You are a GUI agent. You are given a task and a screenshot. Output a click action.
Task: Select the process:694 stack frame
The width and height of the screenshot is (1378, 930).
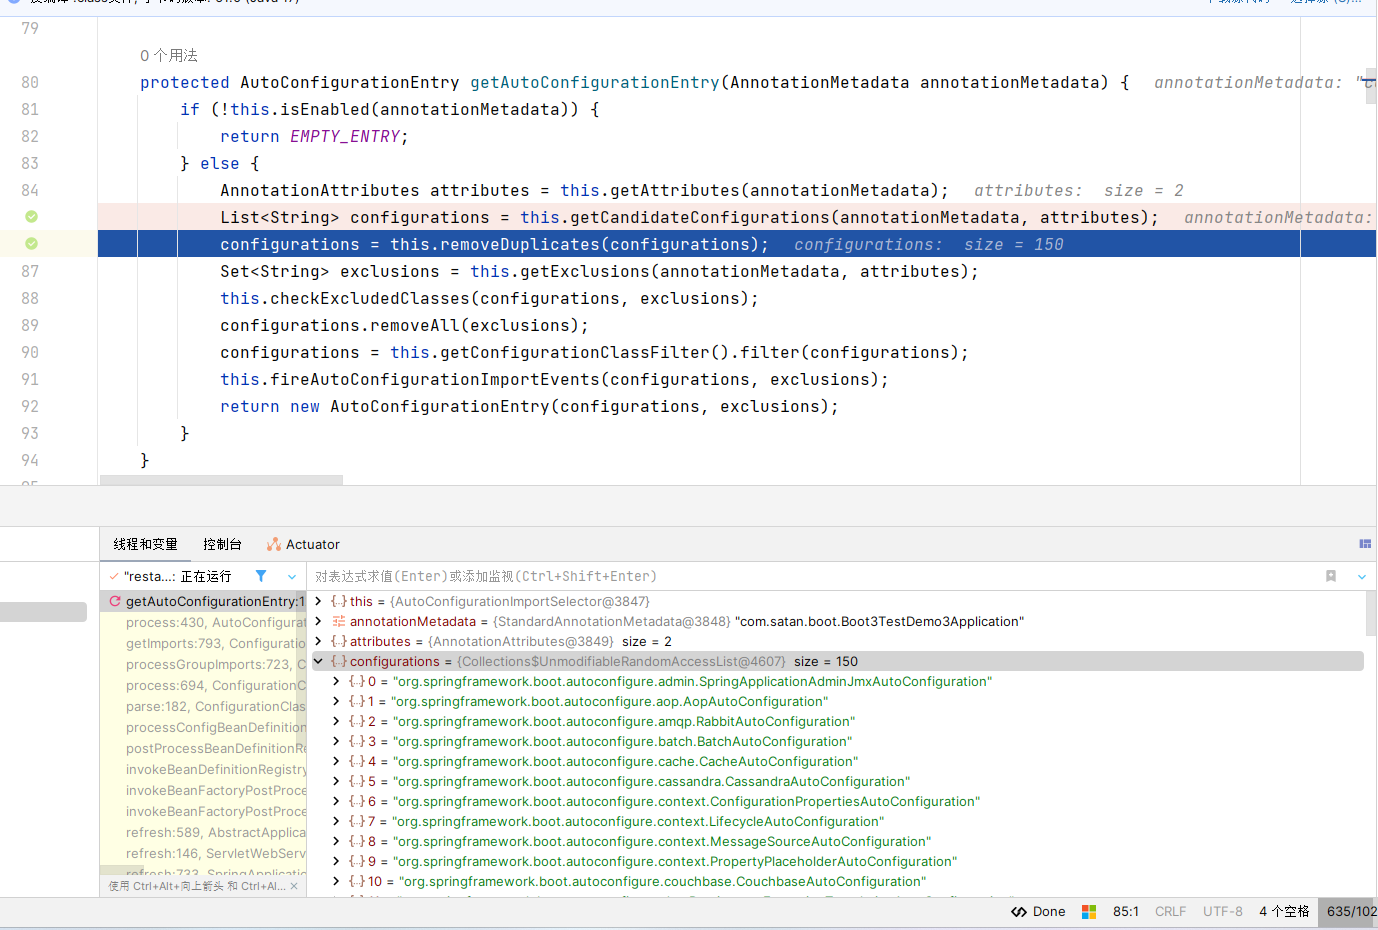(x=203, y=685)
